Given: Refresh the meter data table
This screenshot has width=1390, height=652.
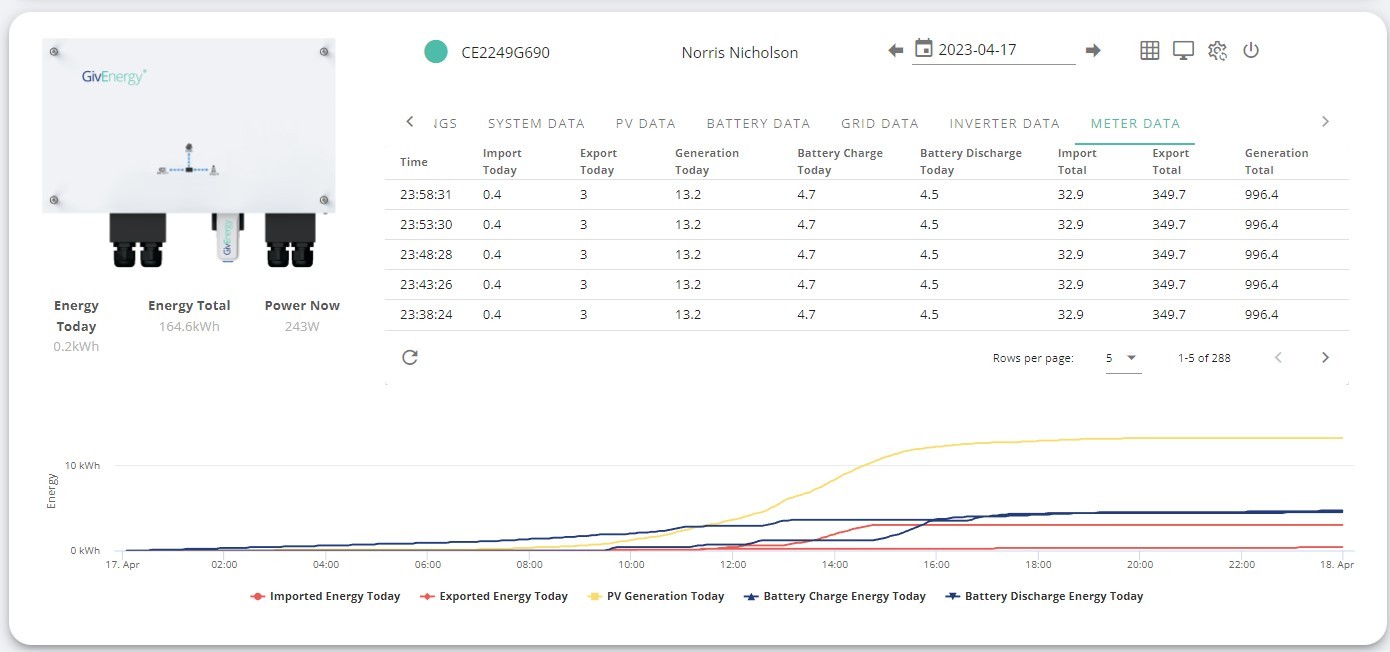Looking at the screenshot, I should (x=409, y=357).
